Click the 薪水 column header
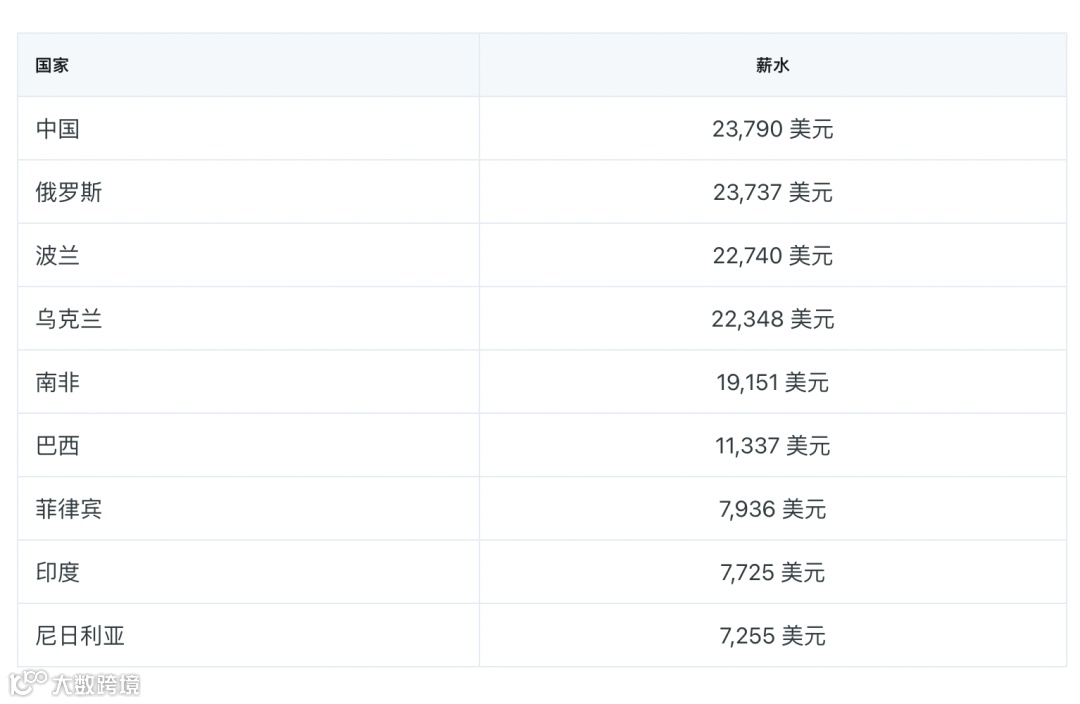Screen dimensions: 1080x704 [772, 65]
